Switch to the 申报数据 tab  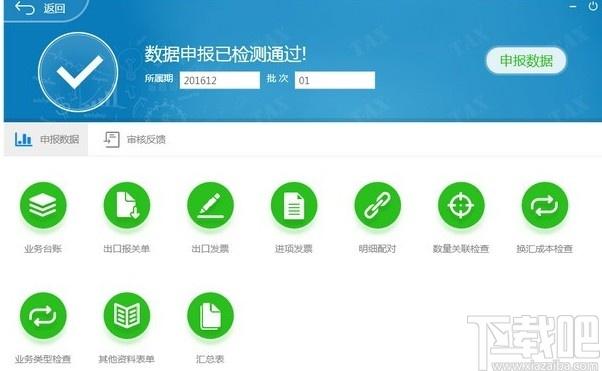[46, 139]
